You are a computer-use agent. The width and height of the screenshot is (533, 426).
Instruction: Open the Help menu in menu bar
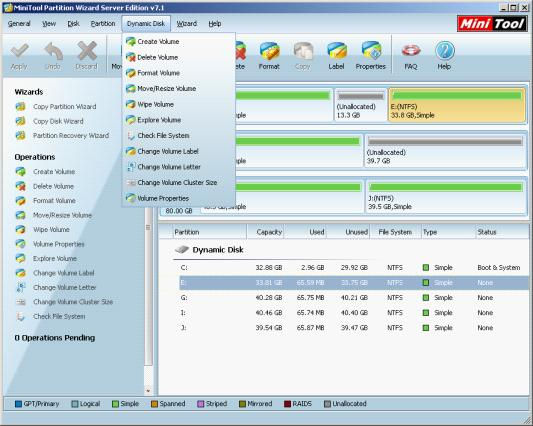pos(215,24)
